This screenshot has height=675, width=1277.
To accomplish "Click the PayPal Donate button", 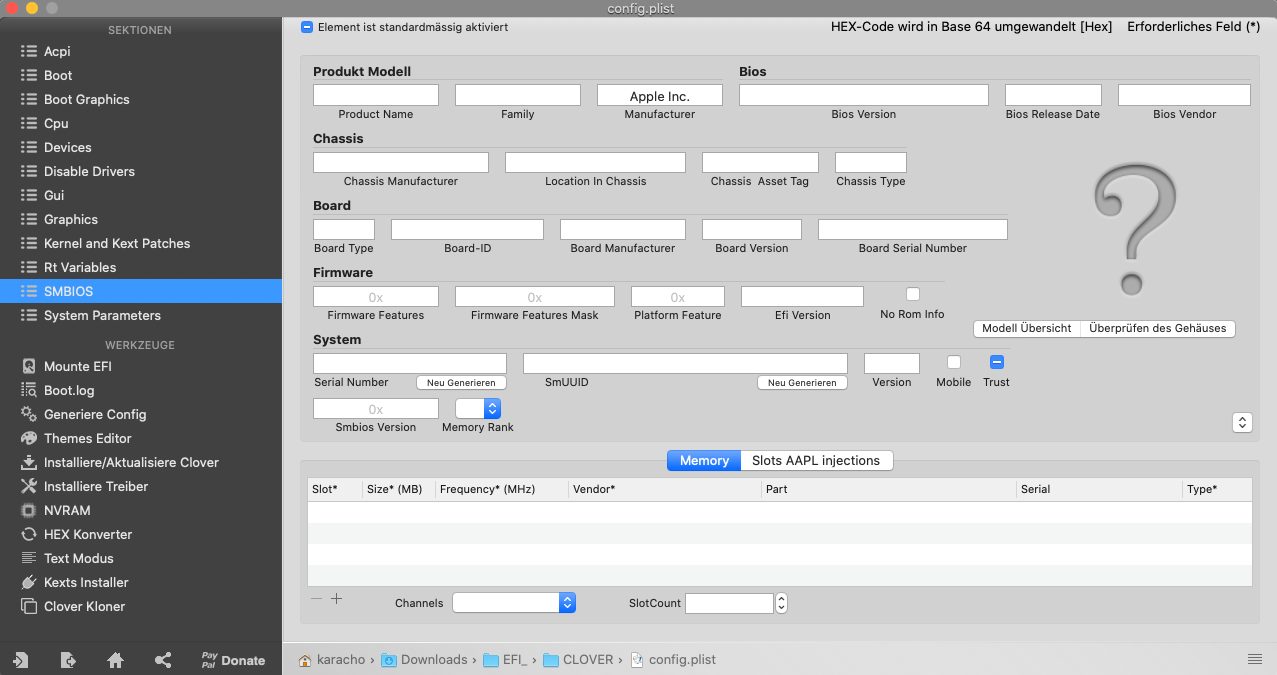I will [233, 660].
